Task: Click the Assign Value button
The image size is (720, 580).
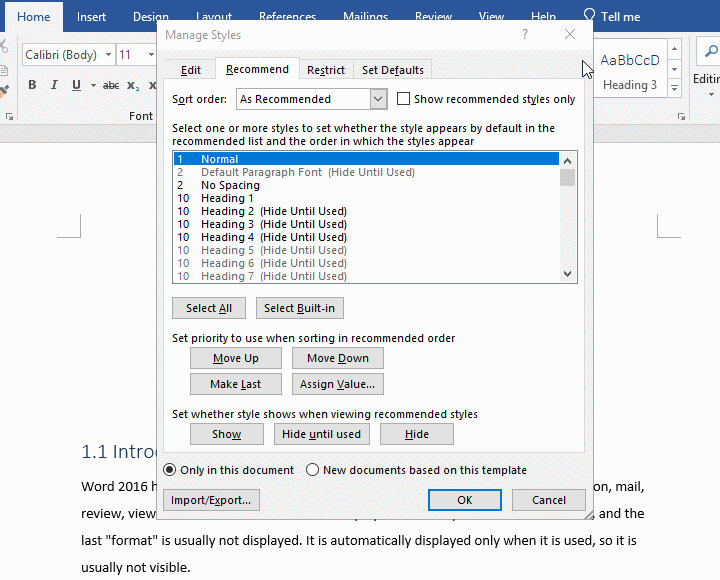Action: point(338,384)
